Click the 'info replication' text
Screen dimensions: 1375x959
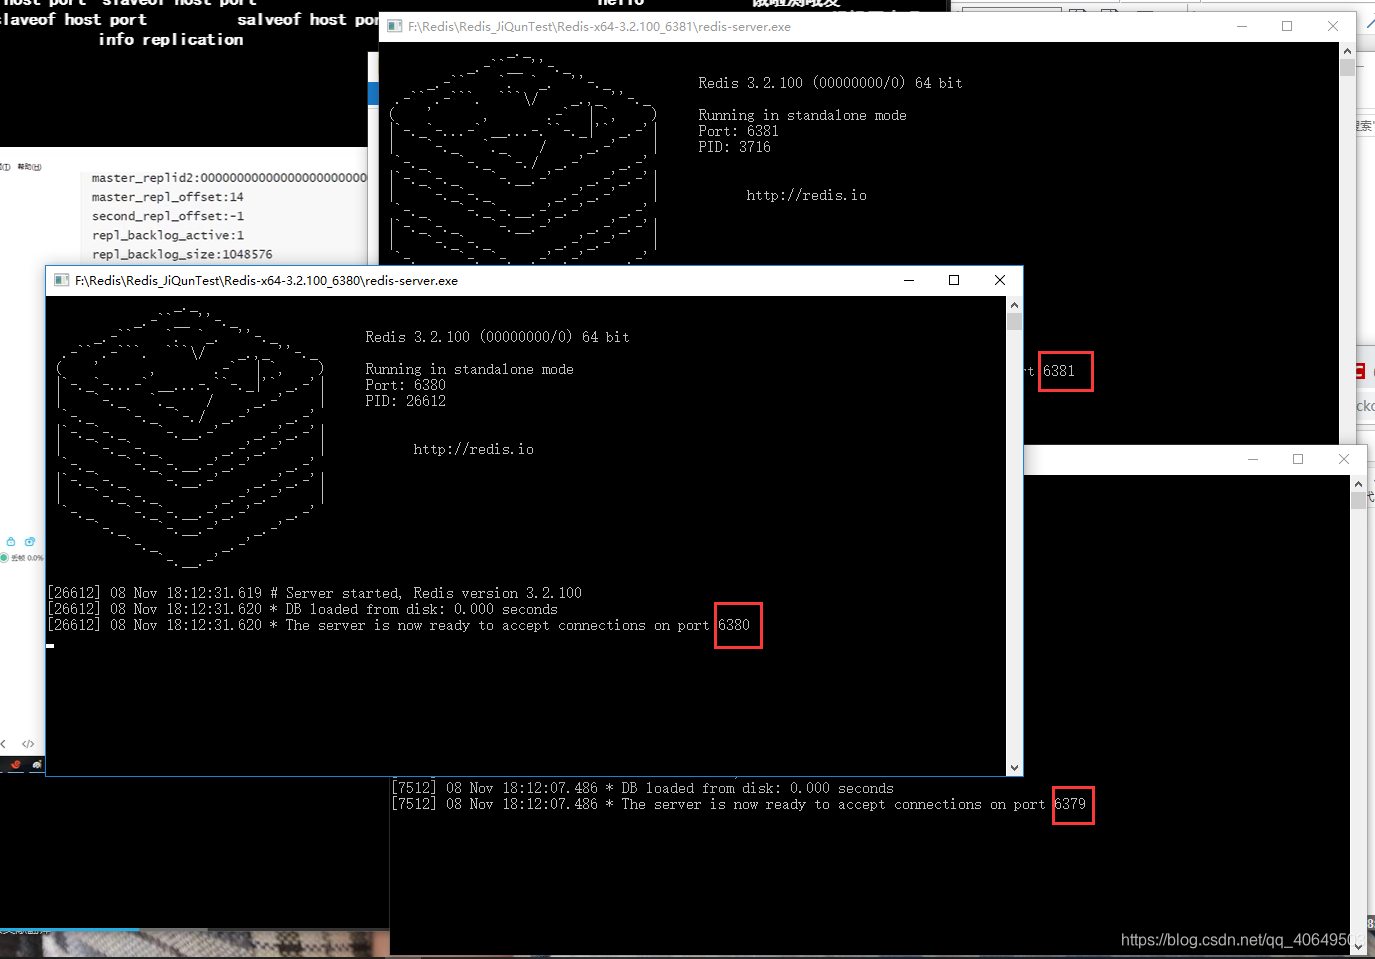[171, 39]
